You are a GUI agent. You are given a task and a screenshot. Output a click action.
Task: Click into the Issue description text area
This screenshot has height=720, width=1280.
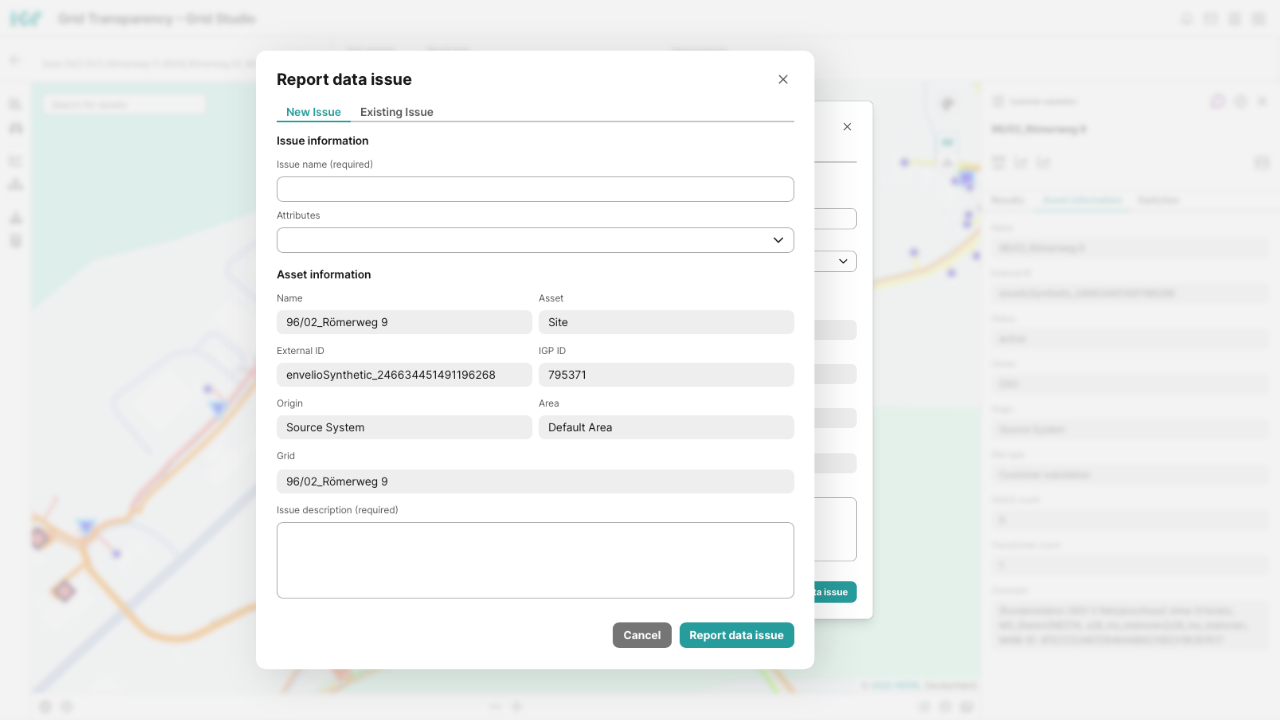(535, 560)
